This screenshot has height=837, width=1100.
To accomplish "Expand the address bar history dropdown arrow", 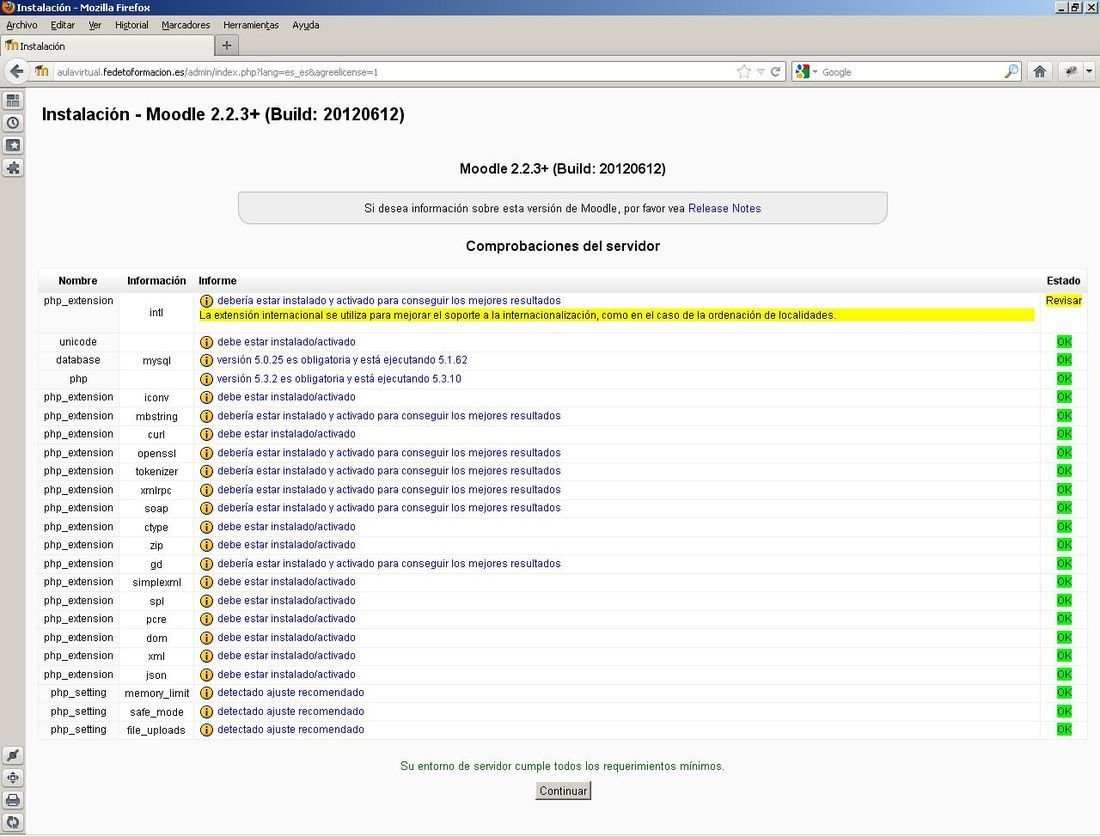I will pos(760,72).
